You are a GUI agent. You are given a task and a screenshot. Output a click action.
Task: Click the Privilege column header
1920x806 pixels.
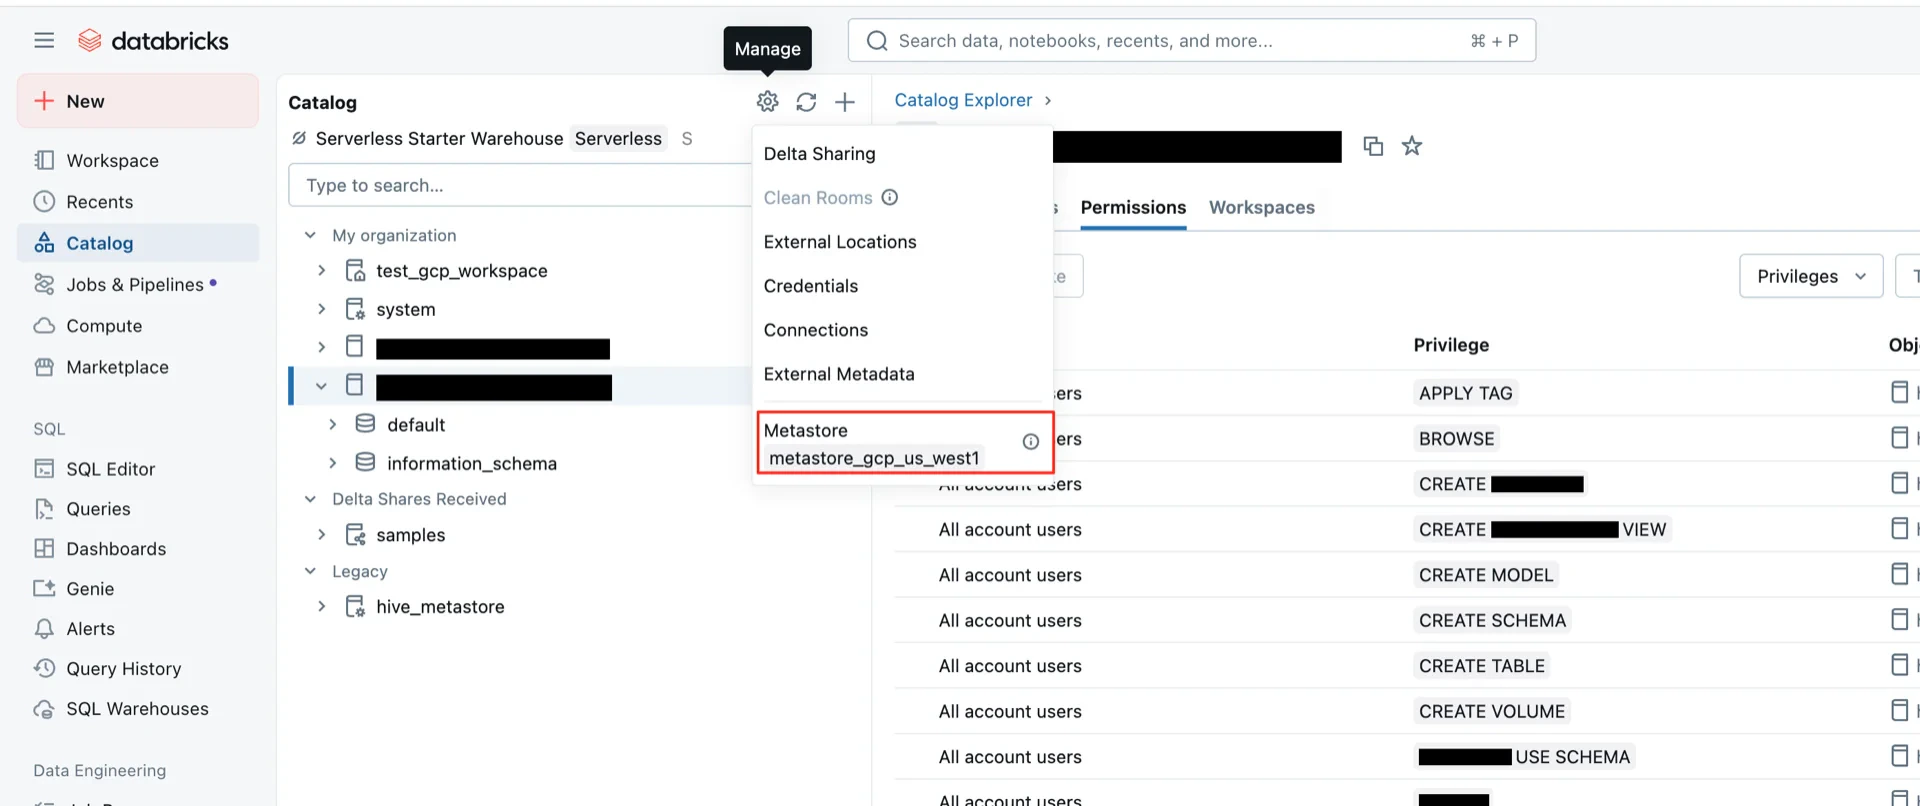tap(1451, 345)
